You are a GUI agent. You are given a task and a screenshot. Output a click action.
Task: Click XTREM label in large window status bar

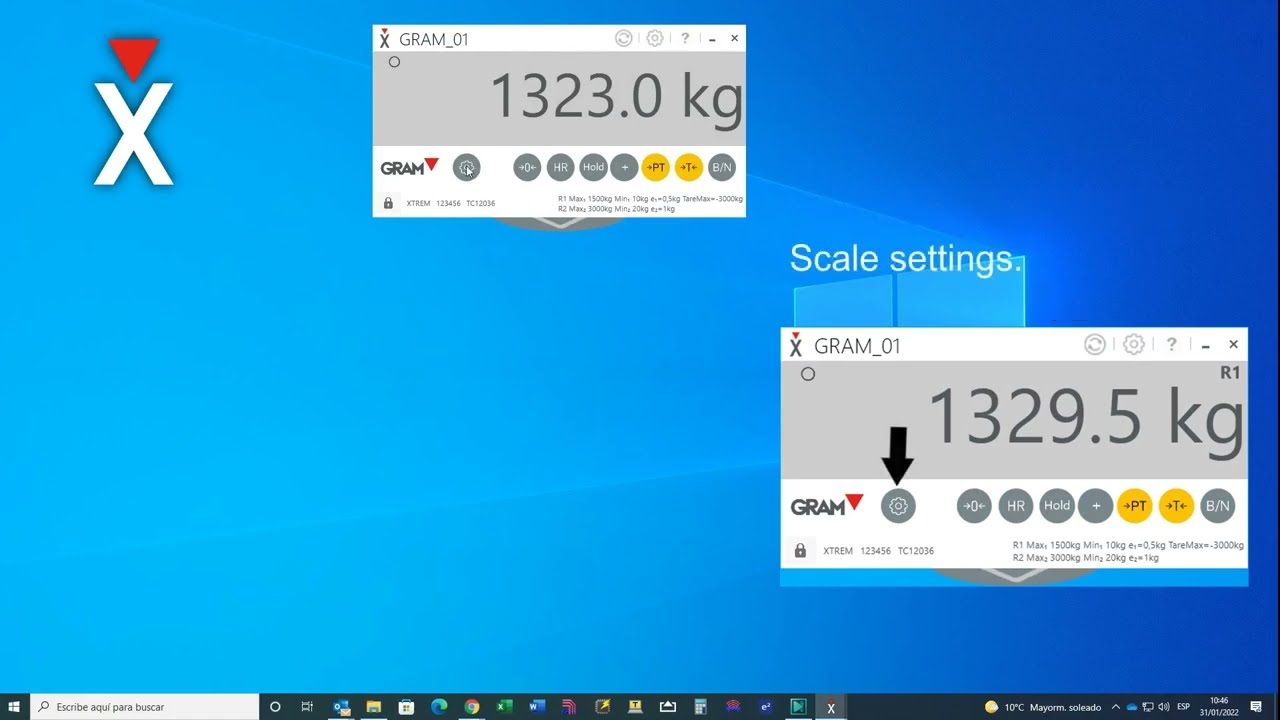pyautogui.click(x=838, y=551)
